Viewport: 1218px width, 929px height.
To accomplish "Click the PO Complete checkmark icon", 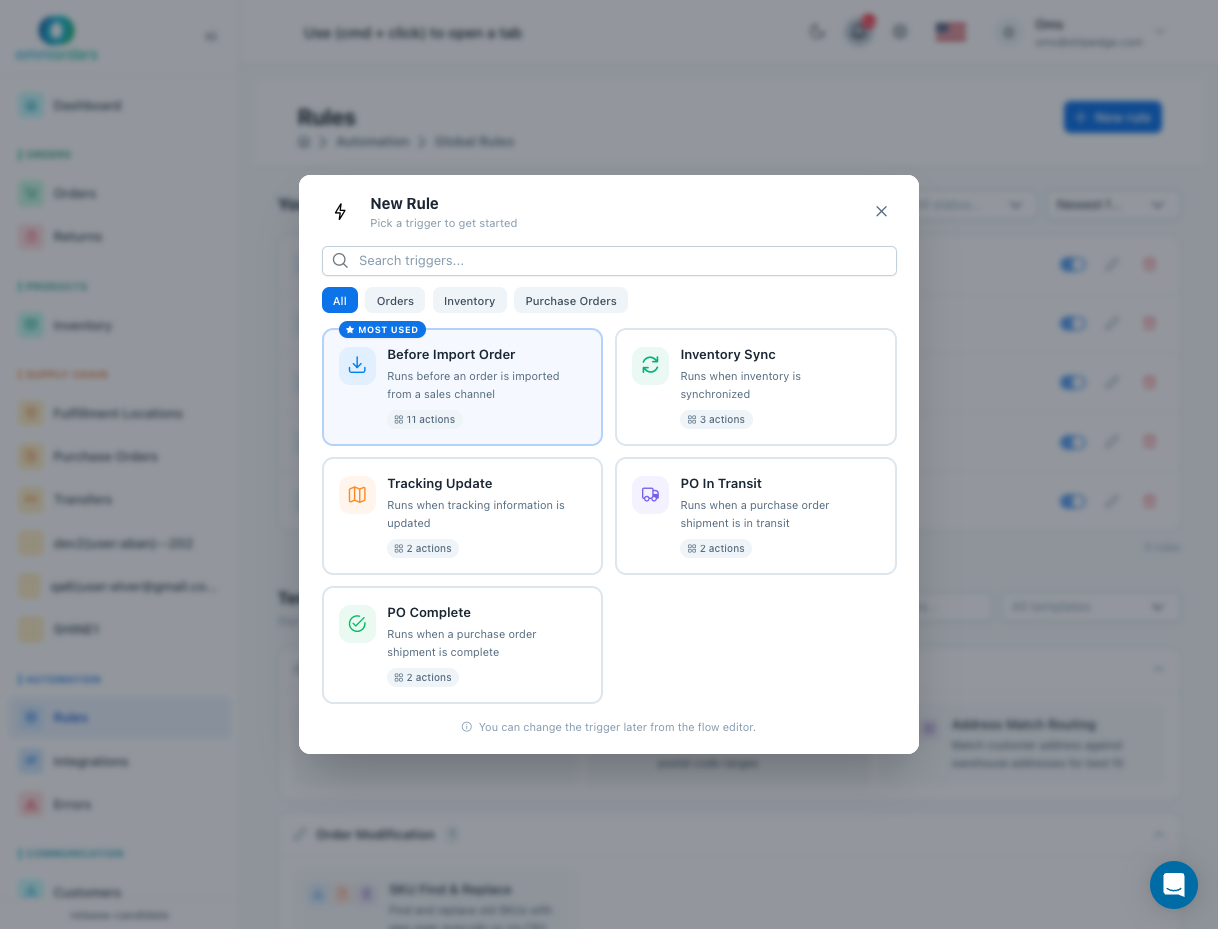I will (357, 624).
